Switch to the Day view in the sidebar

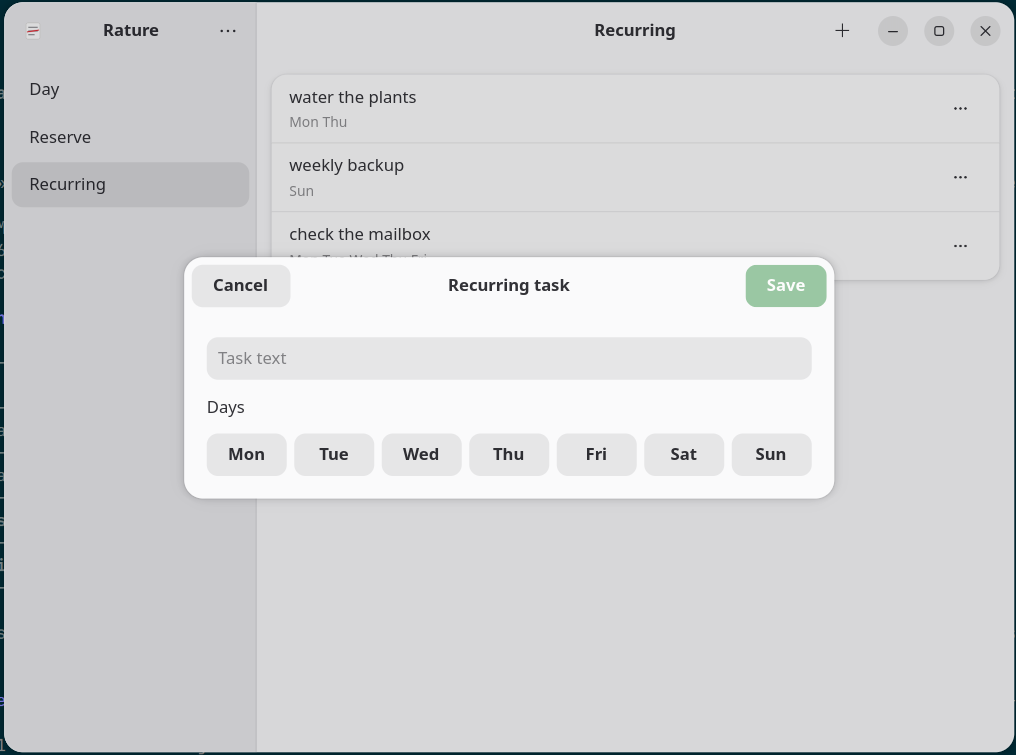coord(130,89)
